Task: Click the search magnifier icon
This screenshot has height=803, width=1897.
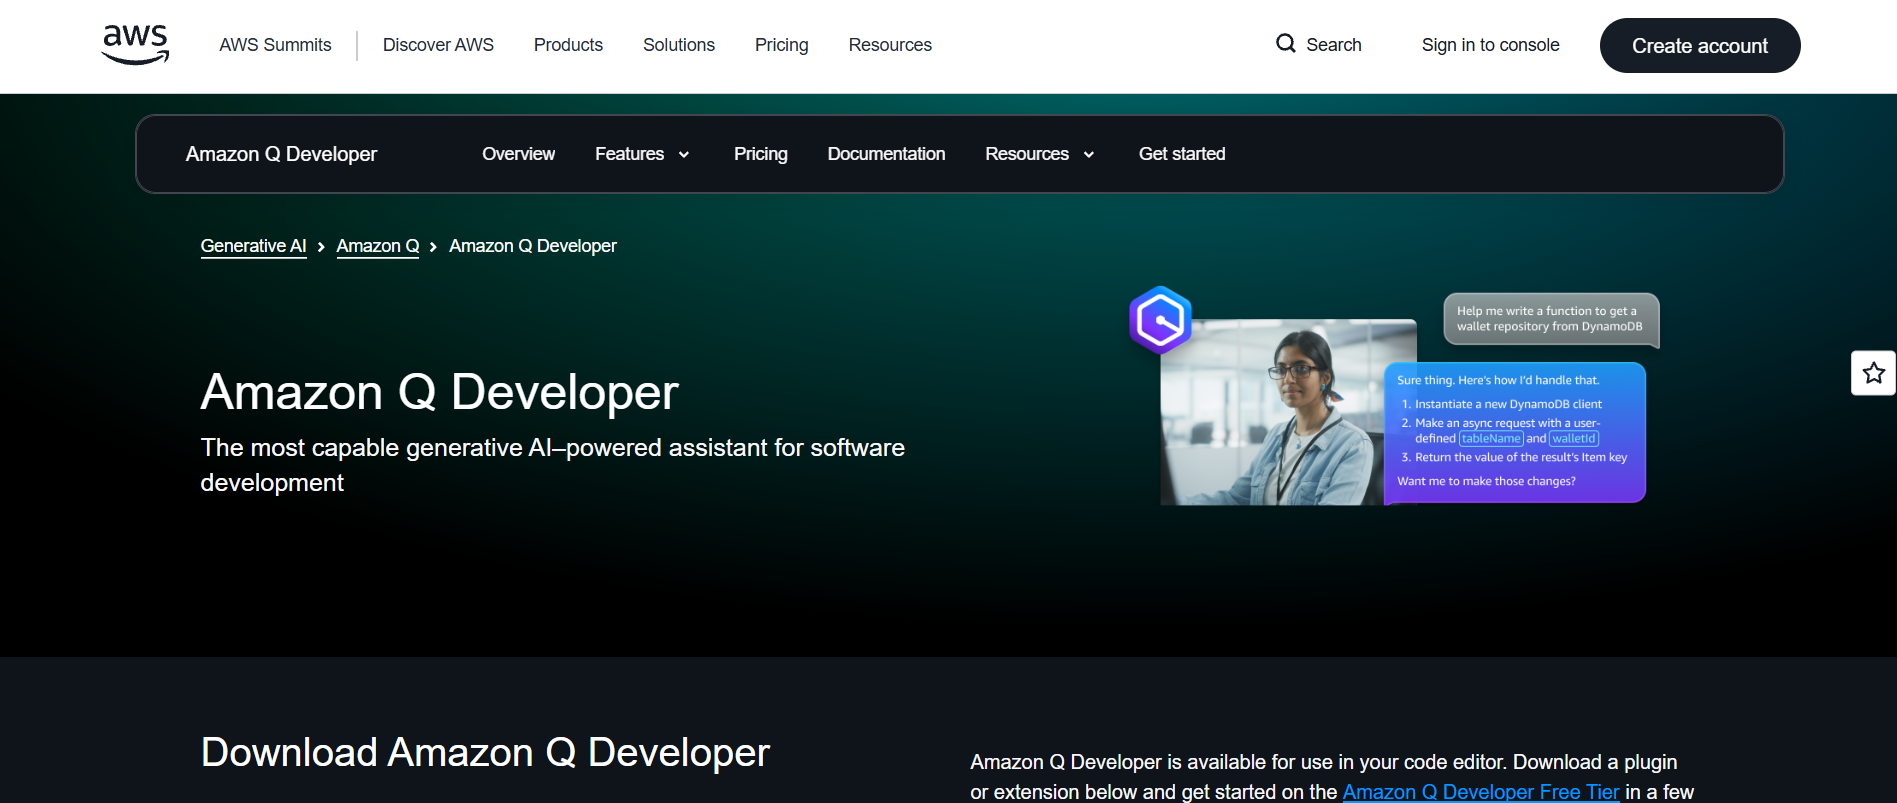Action: (x=1286, y=44)
